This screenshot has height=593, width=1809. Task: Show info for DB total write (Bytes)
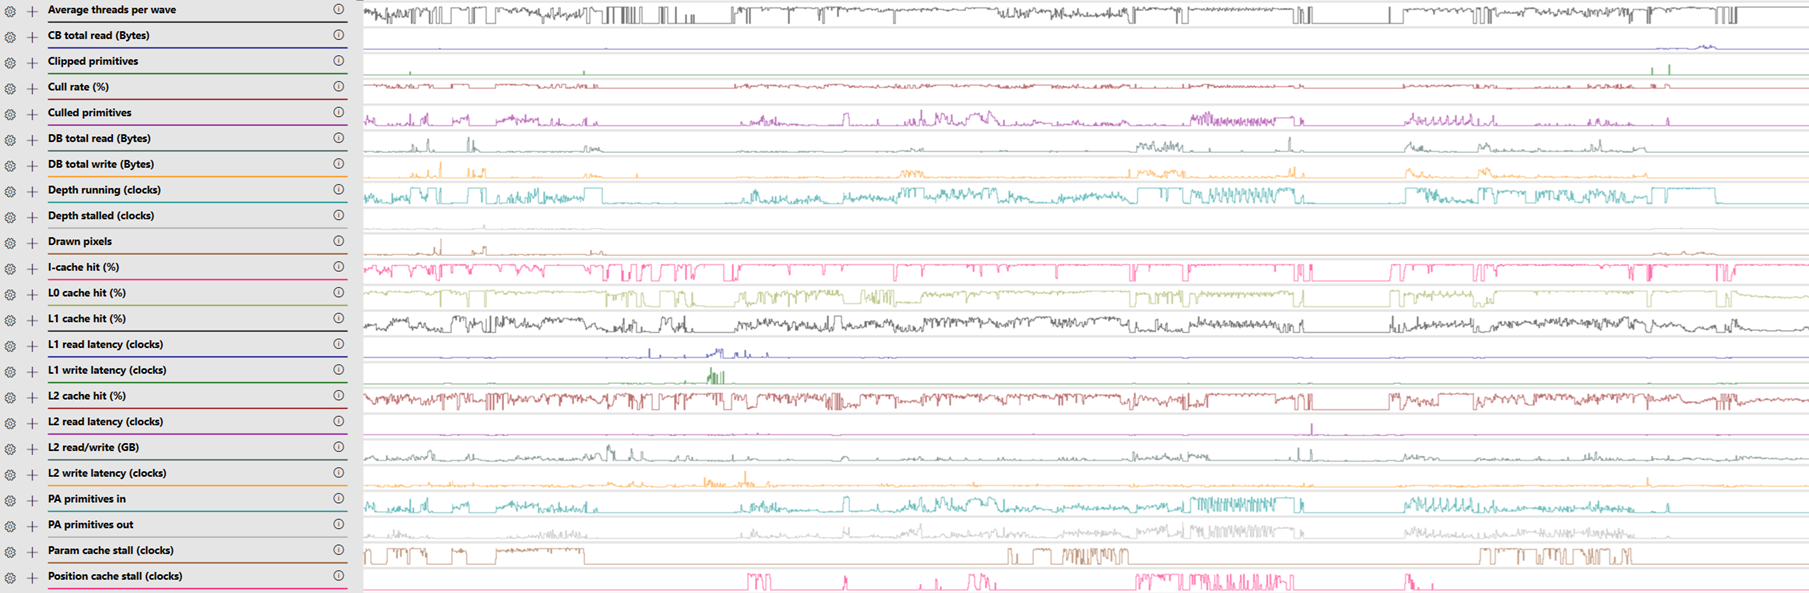coord(339,164)
